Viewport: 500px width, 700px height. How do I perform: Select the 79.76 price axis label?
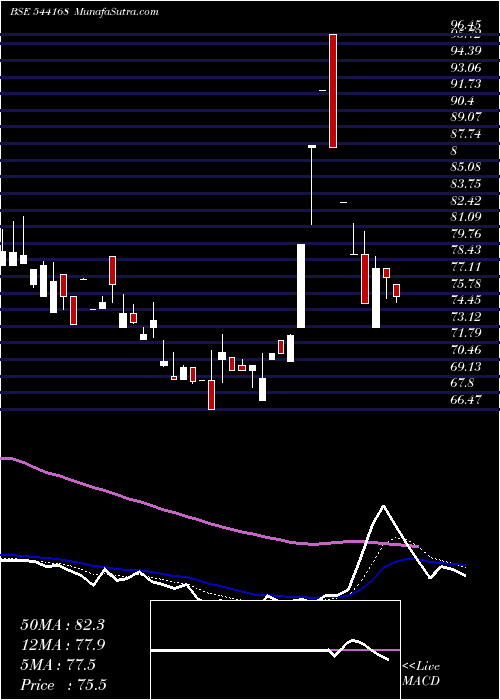tap(465, 234)
